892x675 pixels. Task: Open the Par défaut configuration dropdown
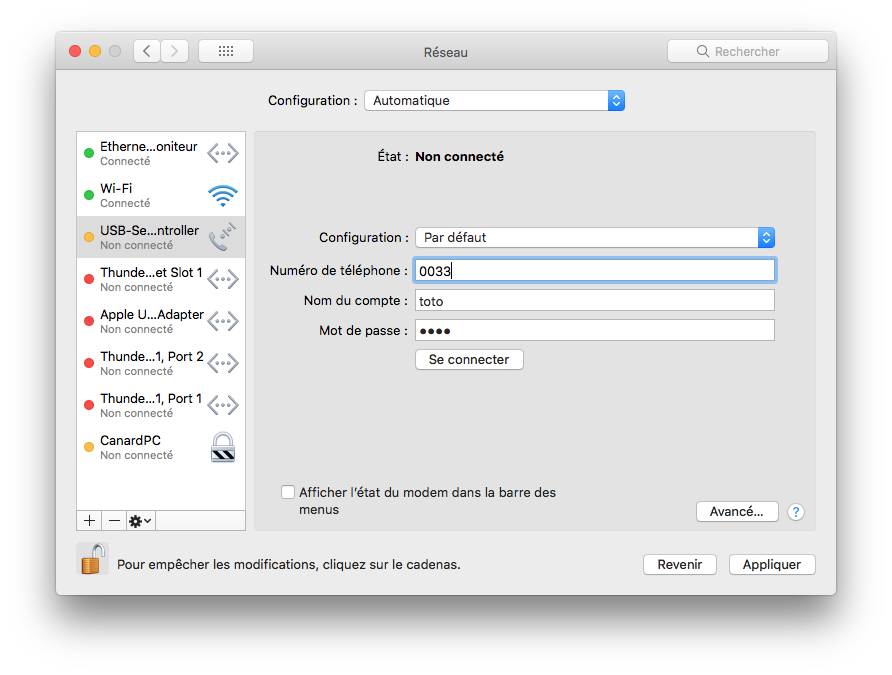click(595, 237)
